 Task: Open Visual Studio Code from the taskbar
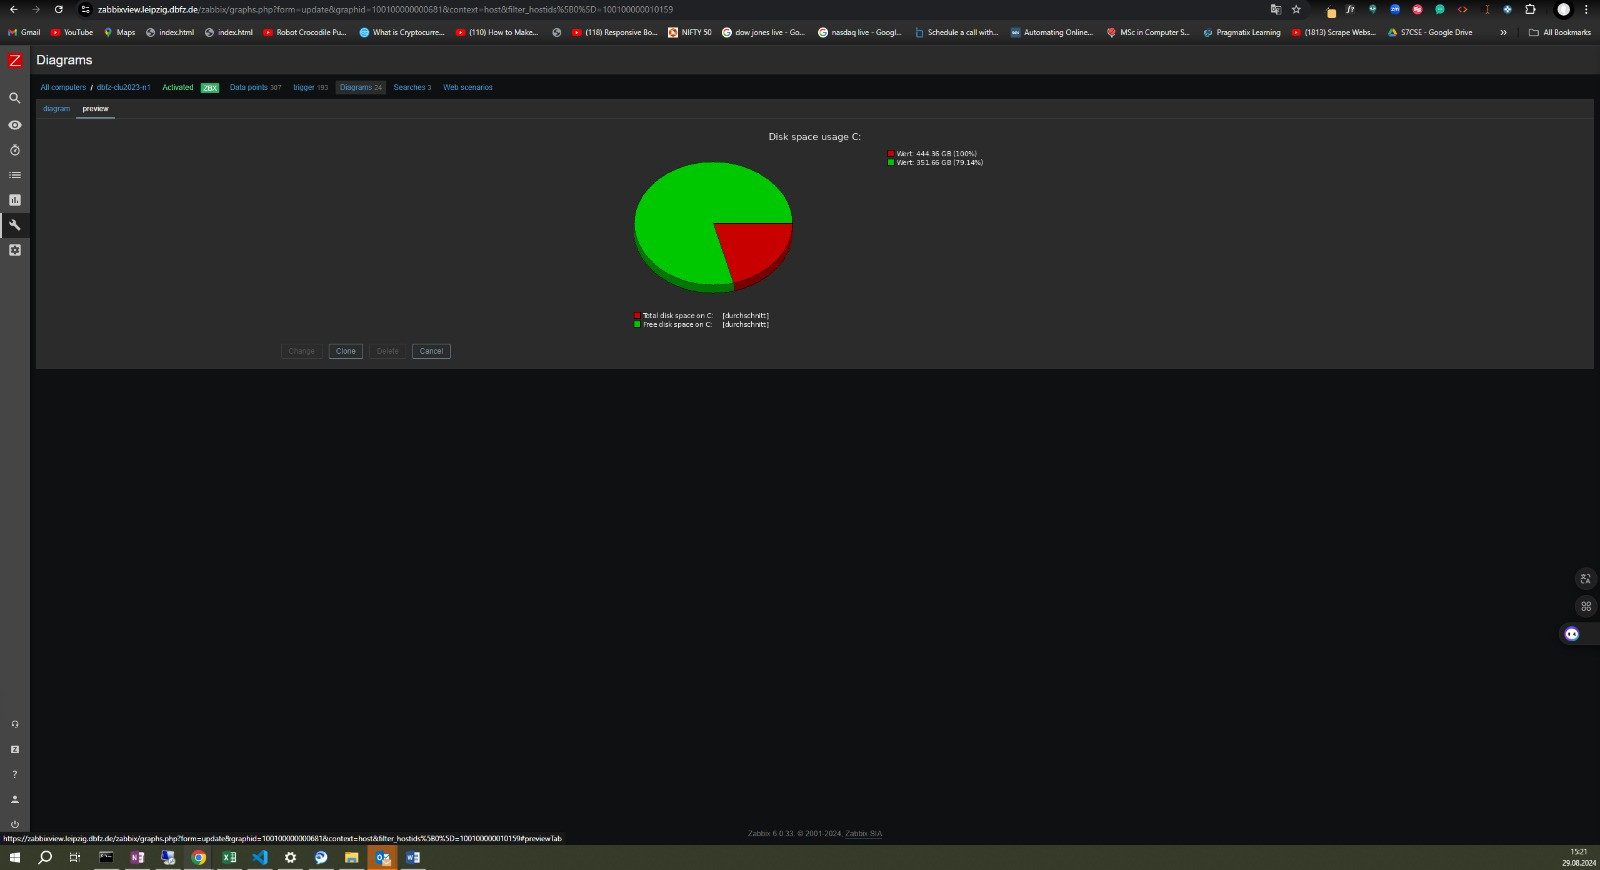pyautogui.click(x=260, y=857)
